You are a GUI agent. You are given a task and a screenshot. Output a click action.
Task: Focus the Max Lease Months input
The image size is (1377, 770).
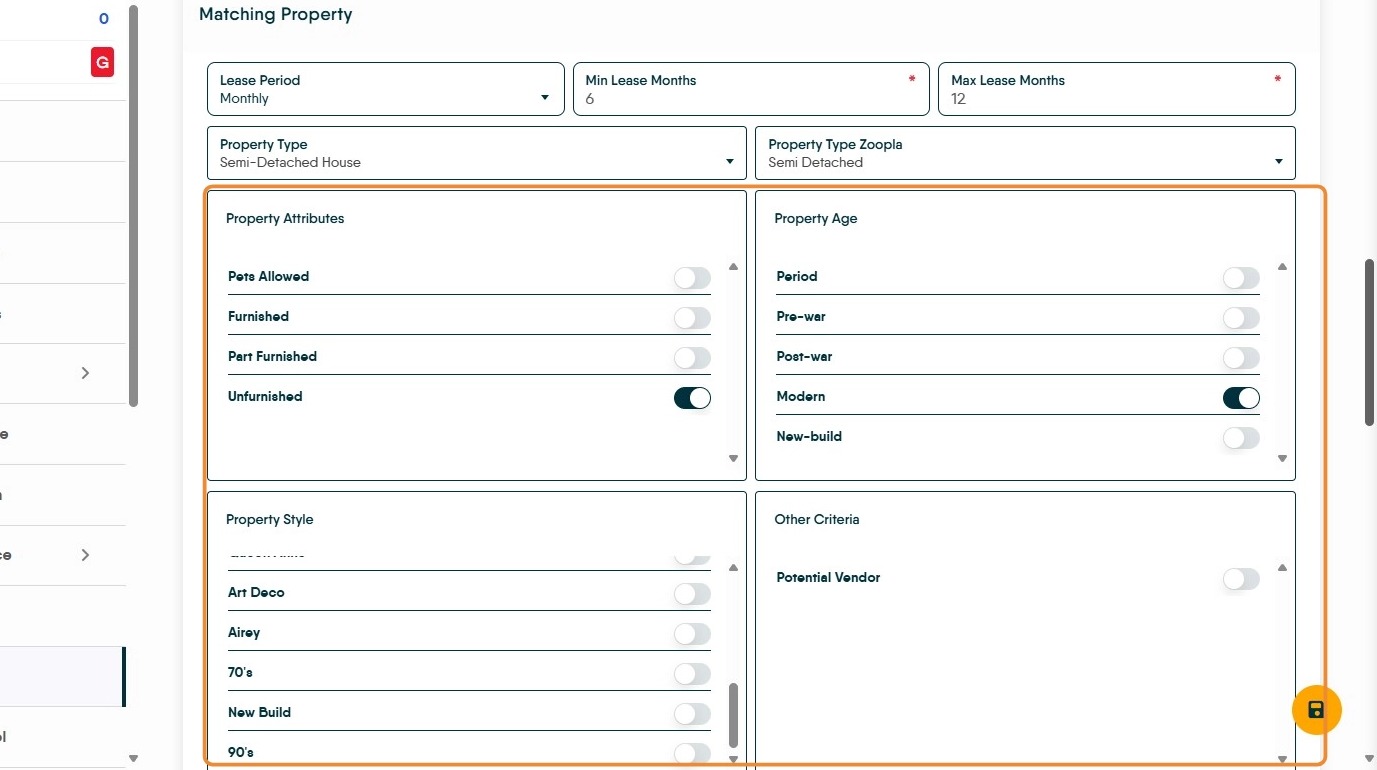point(1115,98)
